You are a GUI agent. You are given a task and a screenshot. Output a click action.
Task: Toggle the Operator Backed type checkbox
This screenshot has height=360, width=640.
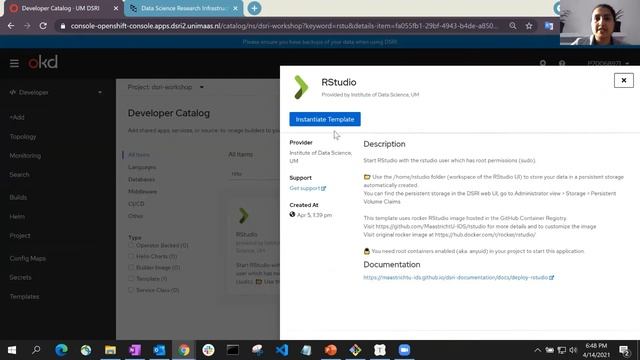pos(131,245)
